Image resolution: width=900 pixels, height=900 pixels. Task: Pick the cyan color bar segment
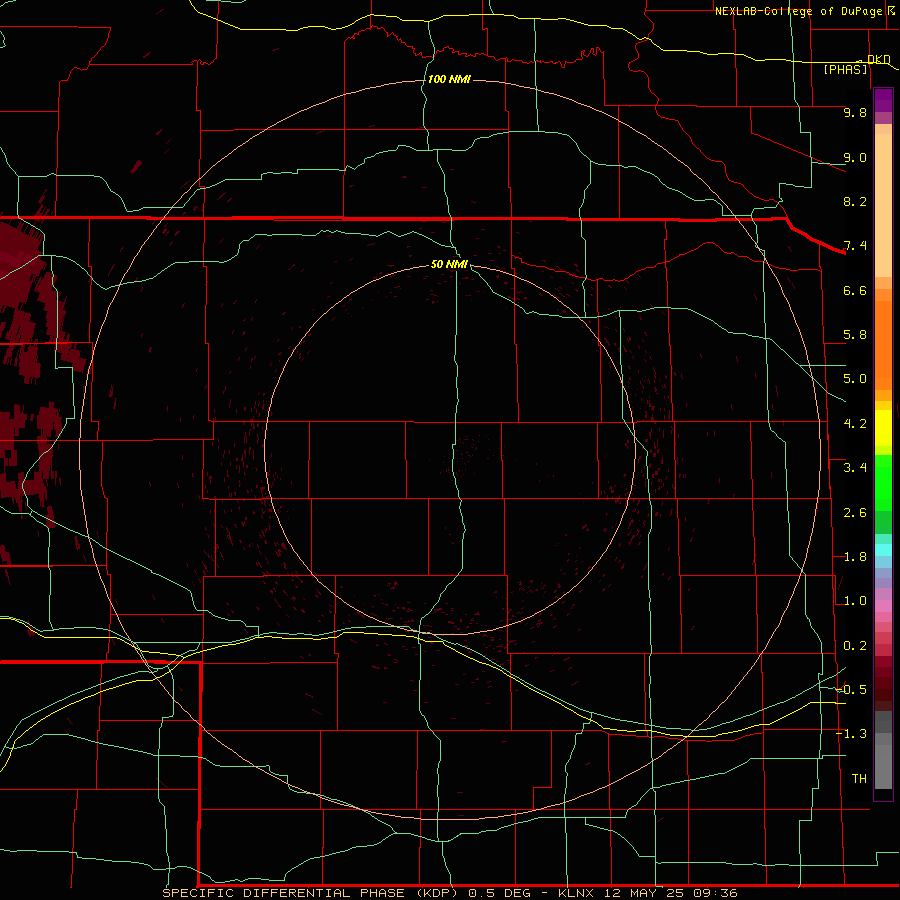tap(883, 550)
